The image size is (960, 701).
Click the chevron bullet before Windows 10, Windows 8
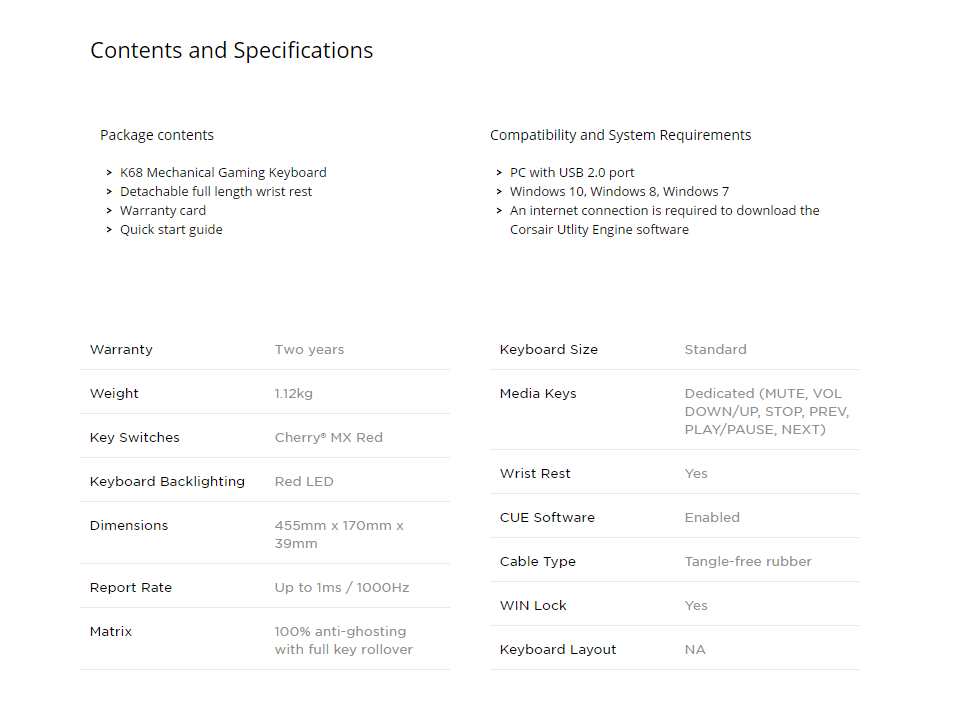click(499, 192)
